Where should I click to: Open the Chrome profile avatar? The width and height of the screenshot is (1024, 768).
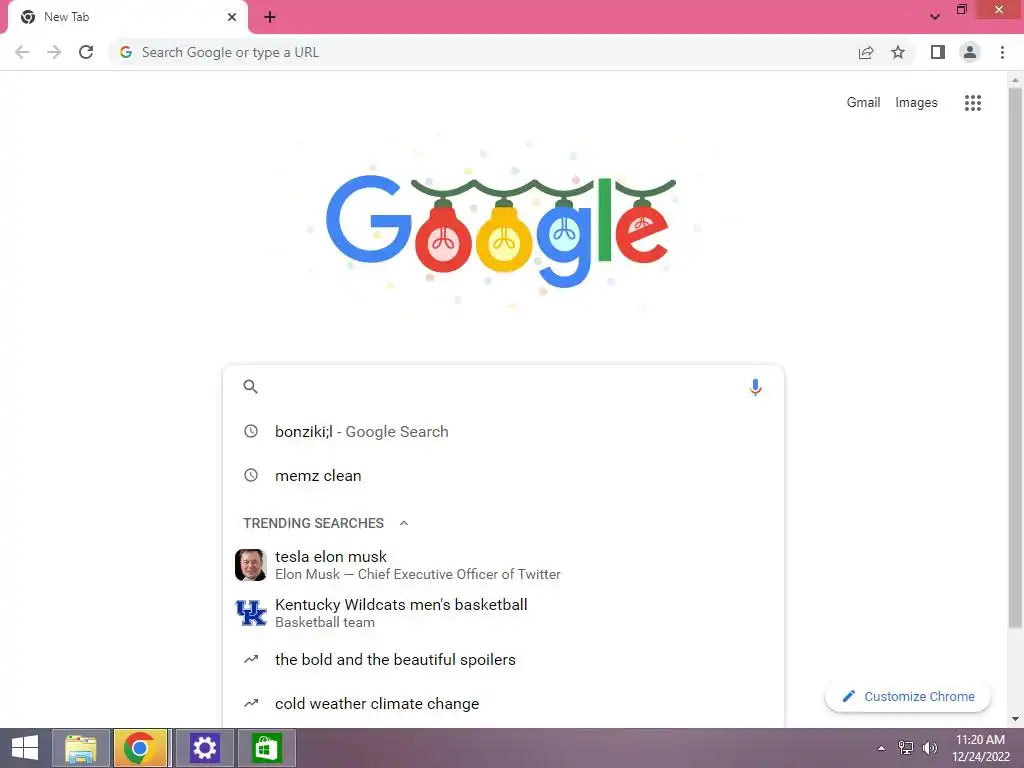tap(970, 52)
